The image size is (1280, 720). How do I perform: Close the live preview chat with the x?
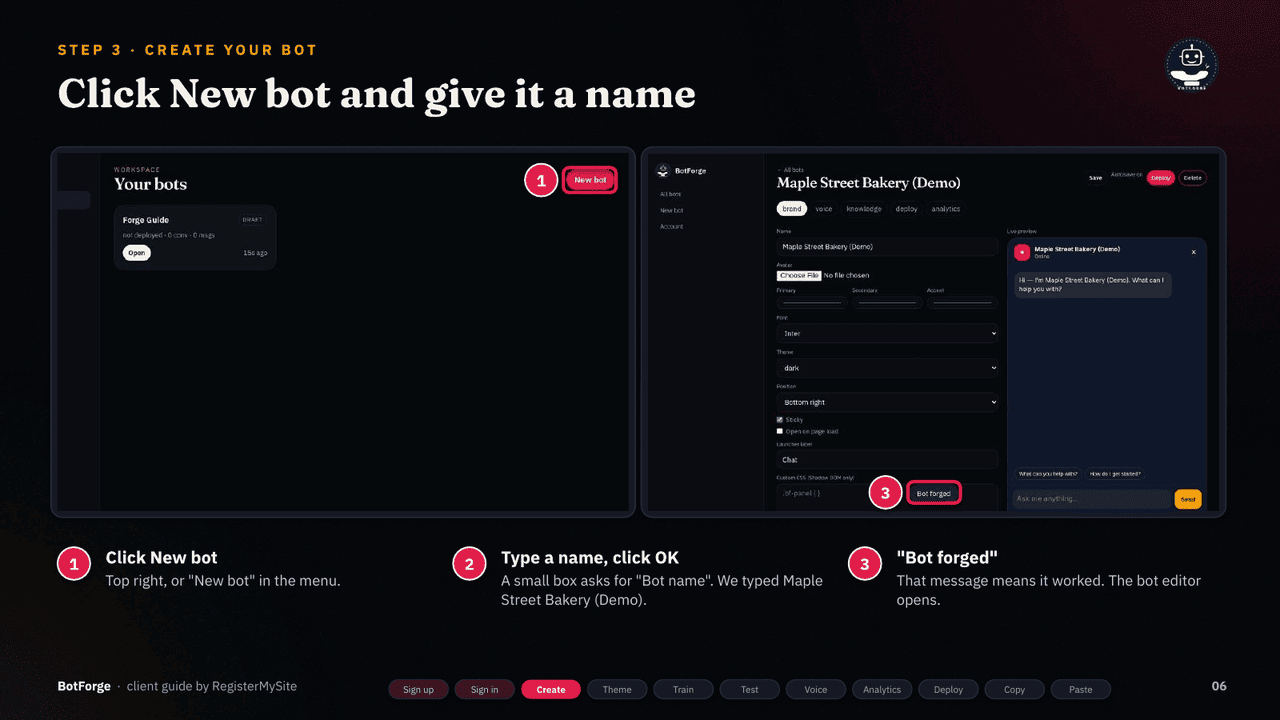pyautogui.click(x=1193, y=252)
